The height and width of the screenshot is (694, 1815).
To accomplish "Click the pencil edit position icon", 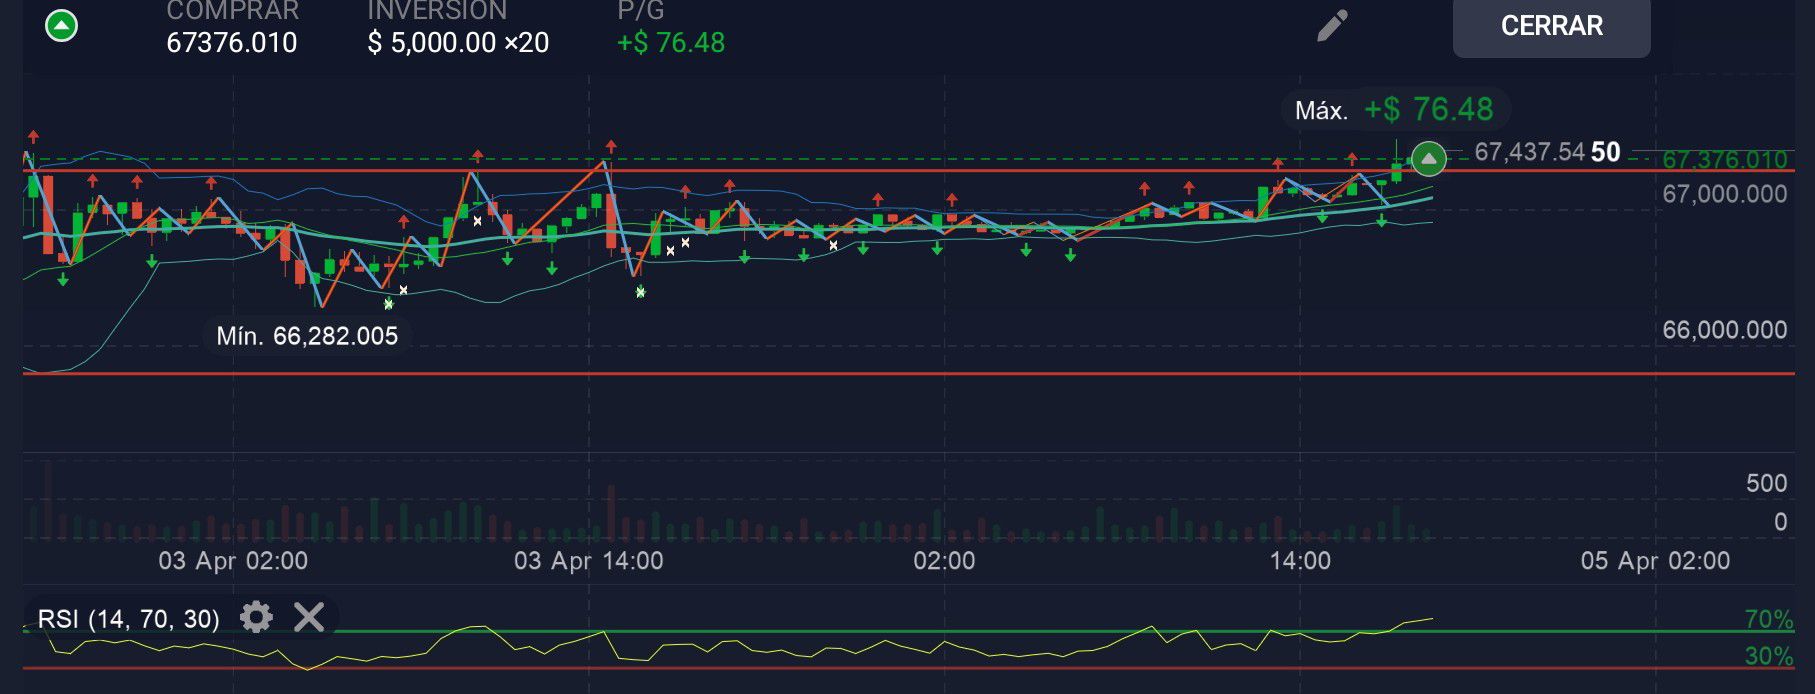I will [1332, 26].
